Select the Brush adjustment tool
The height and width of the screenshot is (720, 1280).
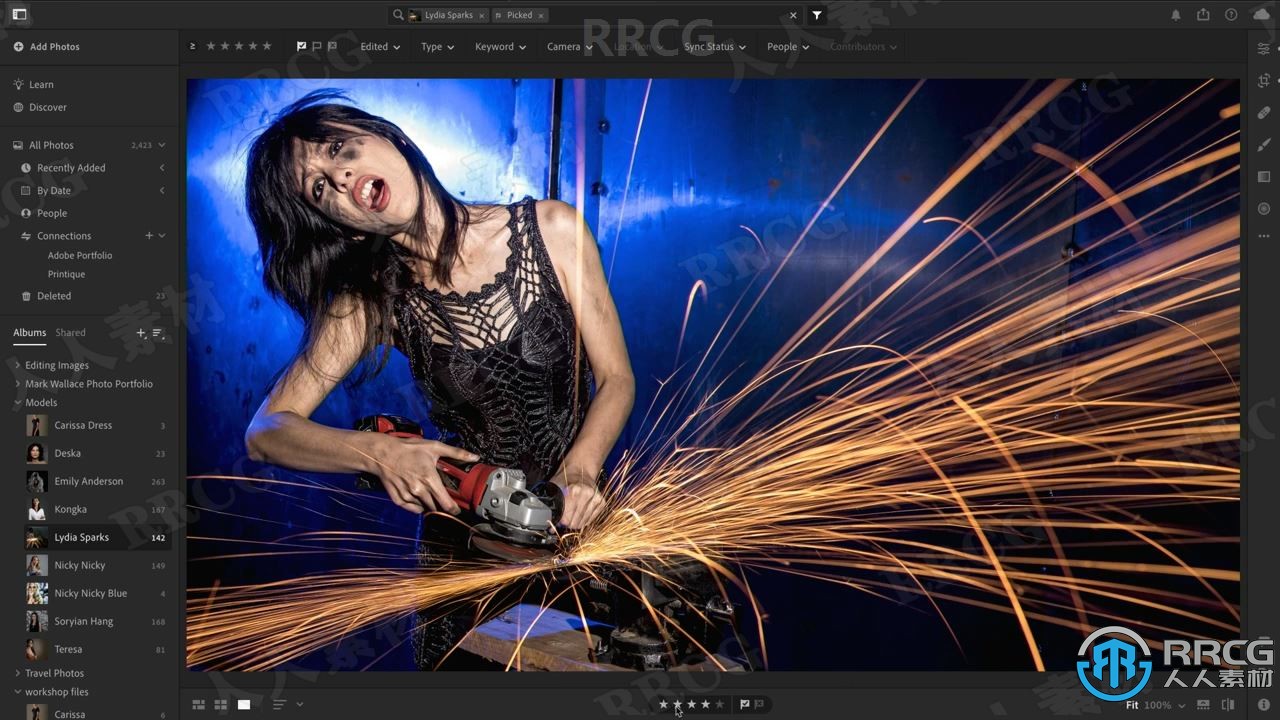(1264, 145)
